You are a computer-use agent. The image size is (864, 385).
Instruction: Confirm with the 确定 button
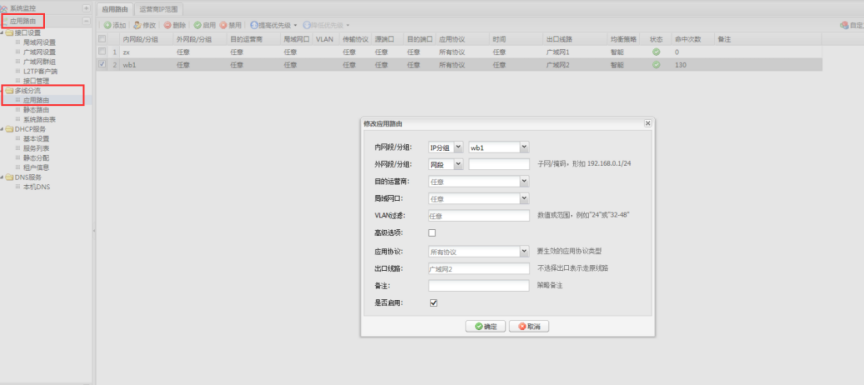tap(485, 326)
